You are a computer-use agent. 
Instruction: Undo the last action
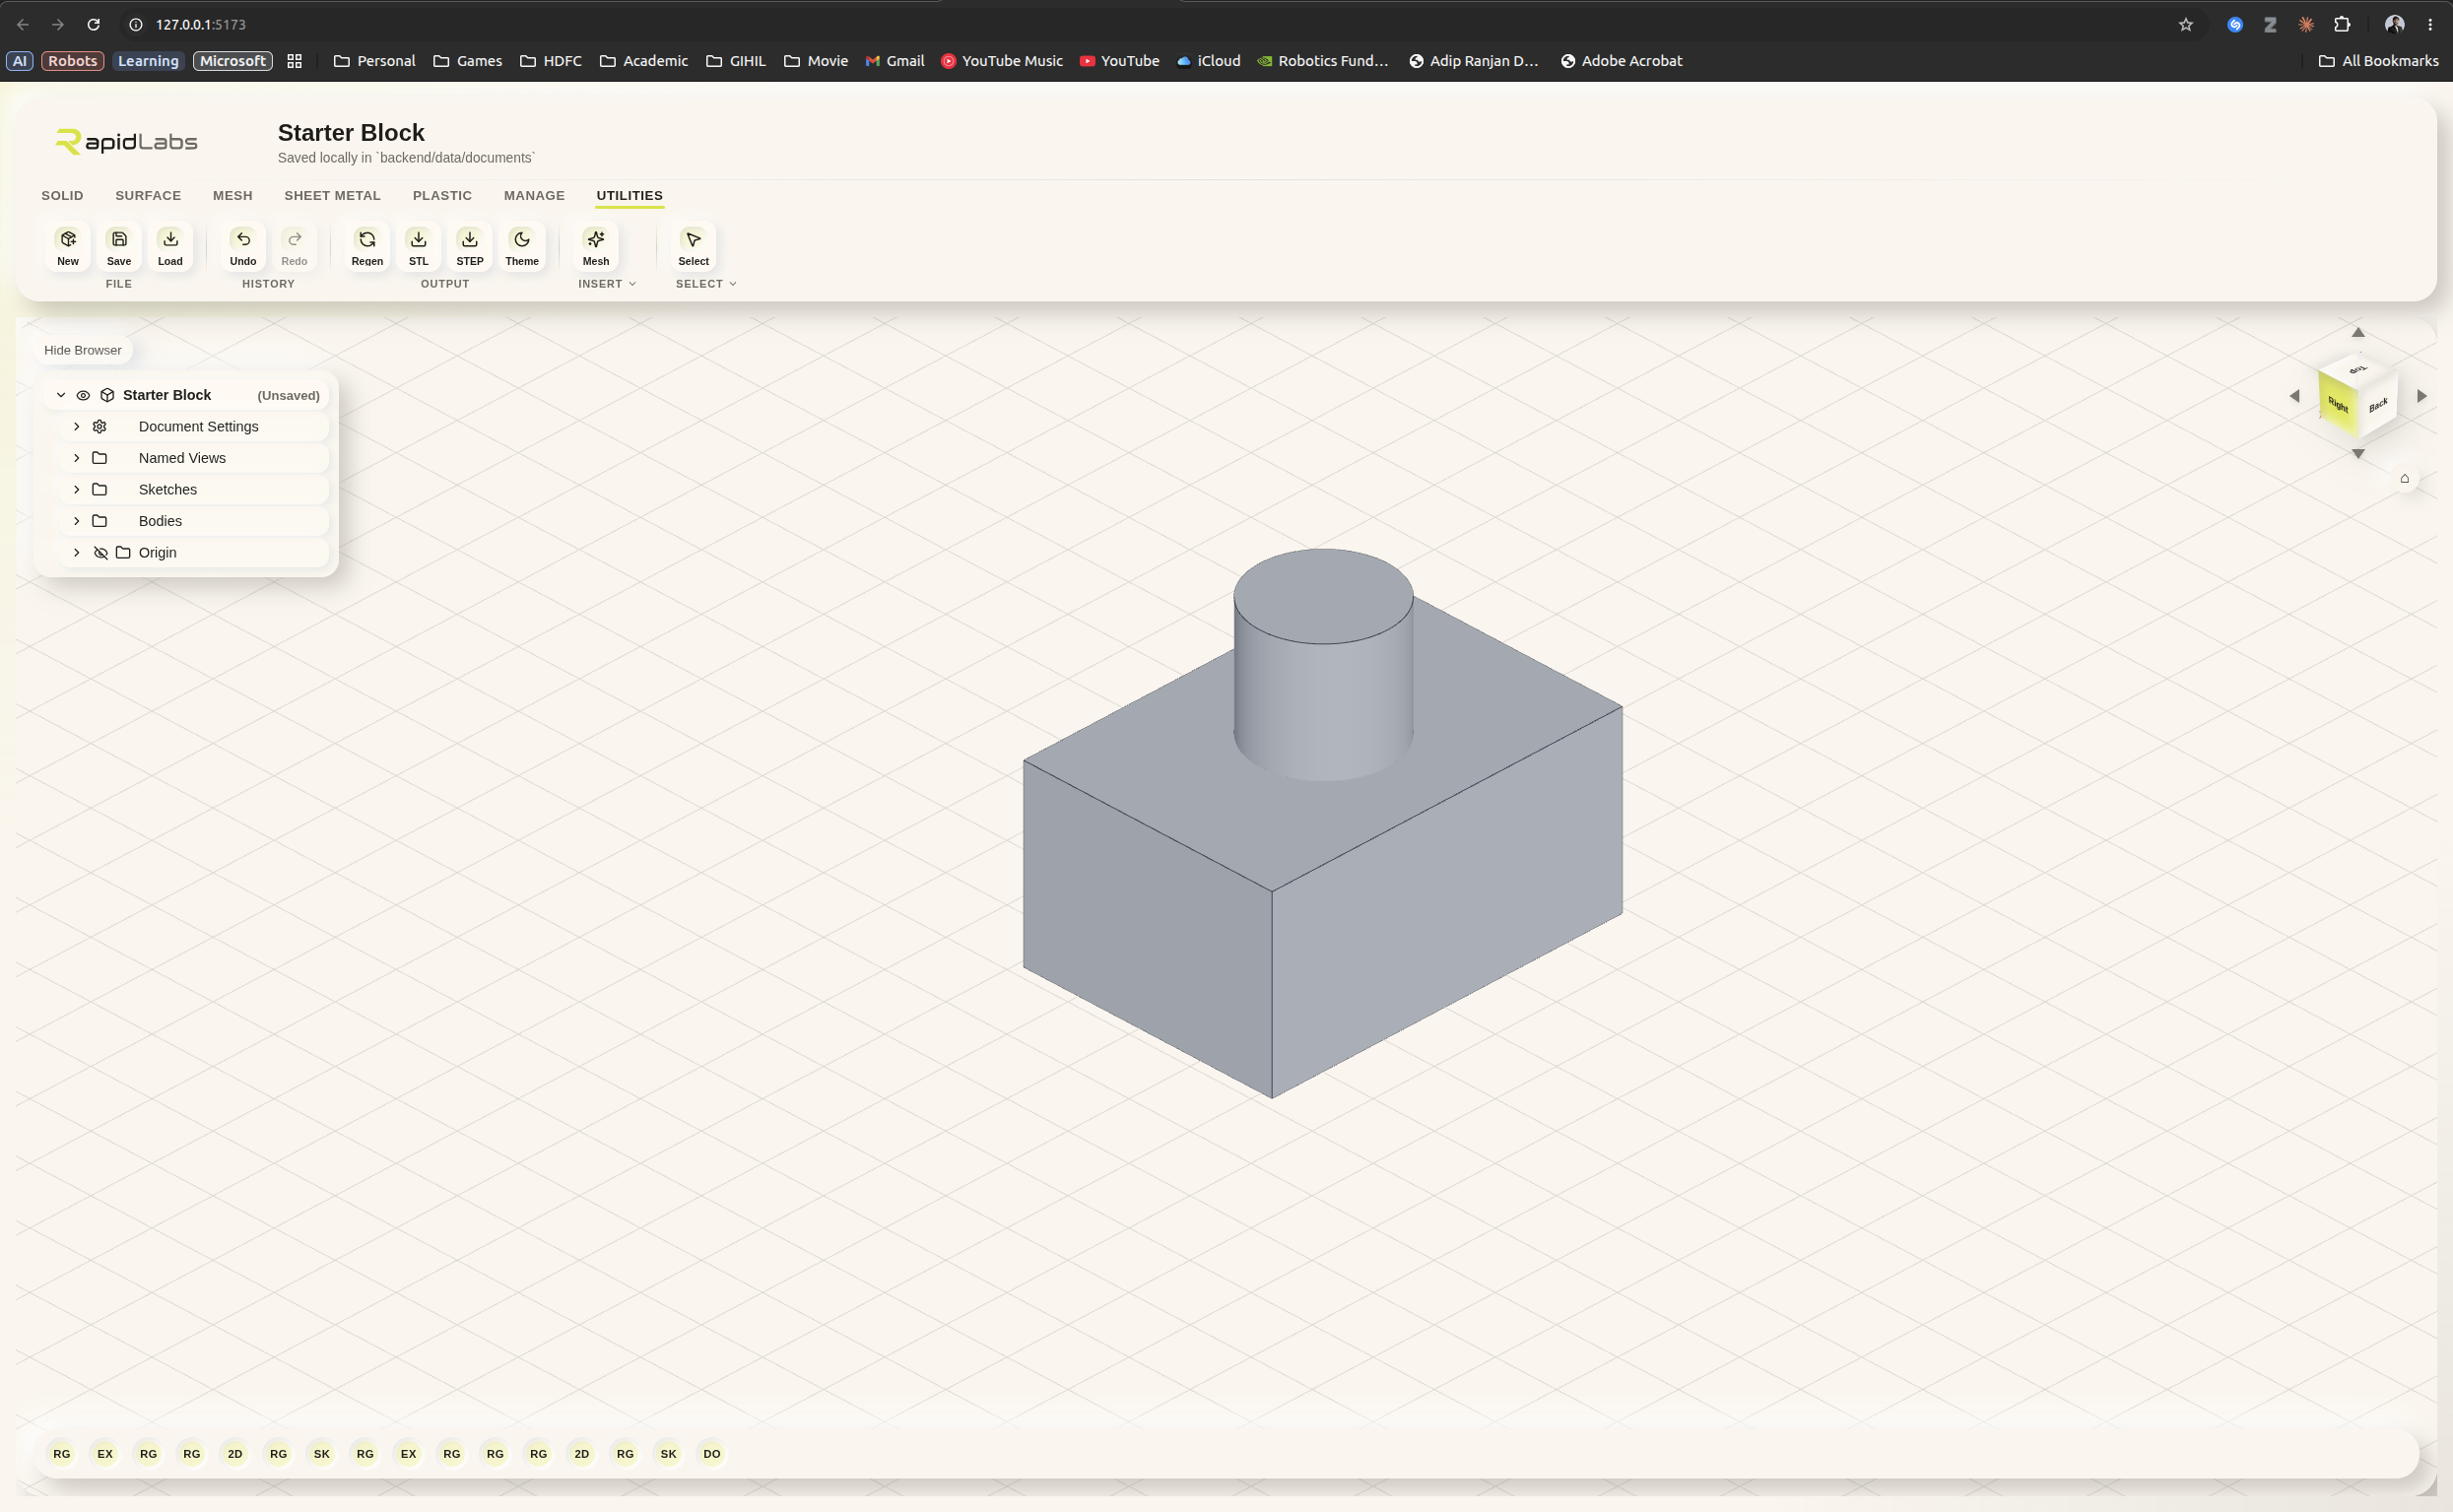click(x=243, y=246)
